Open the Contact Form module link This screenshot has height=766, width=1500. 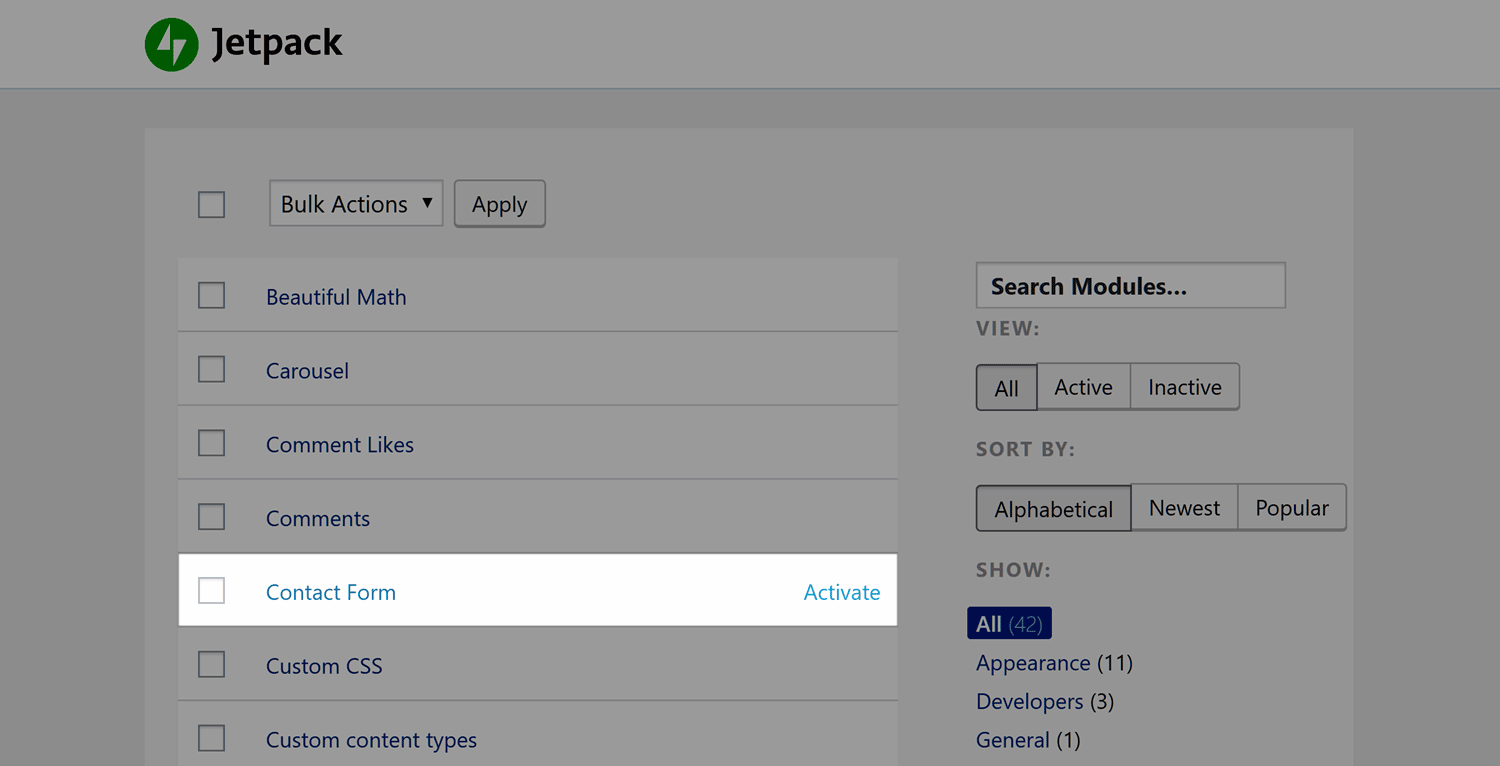pos(331,592)
